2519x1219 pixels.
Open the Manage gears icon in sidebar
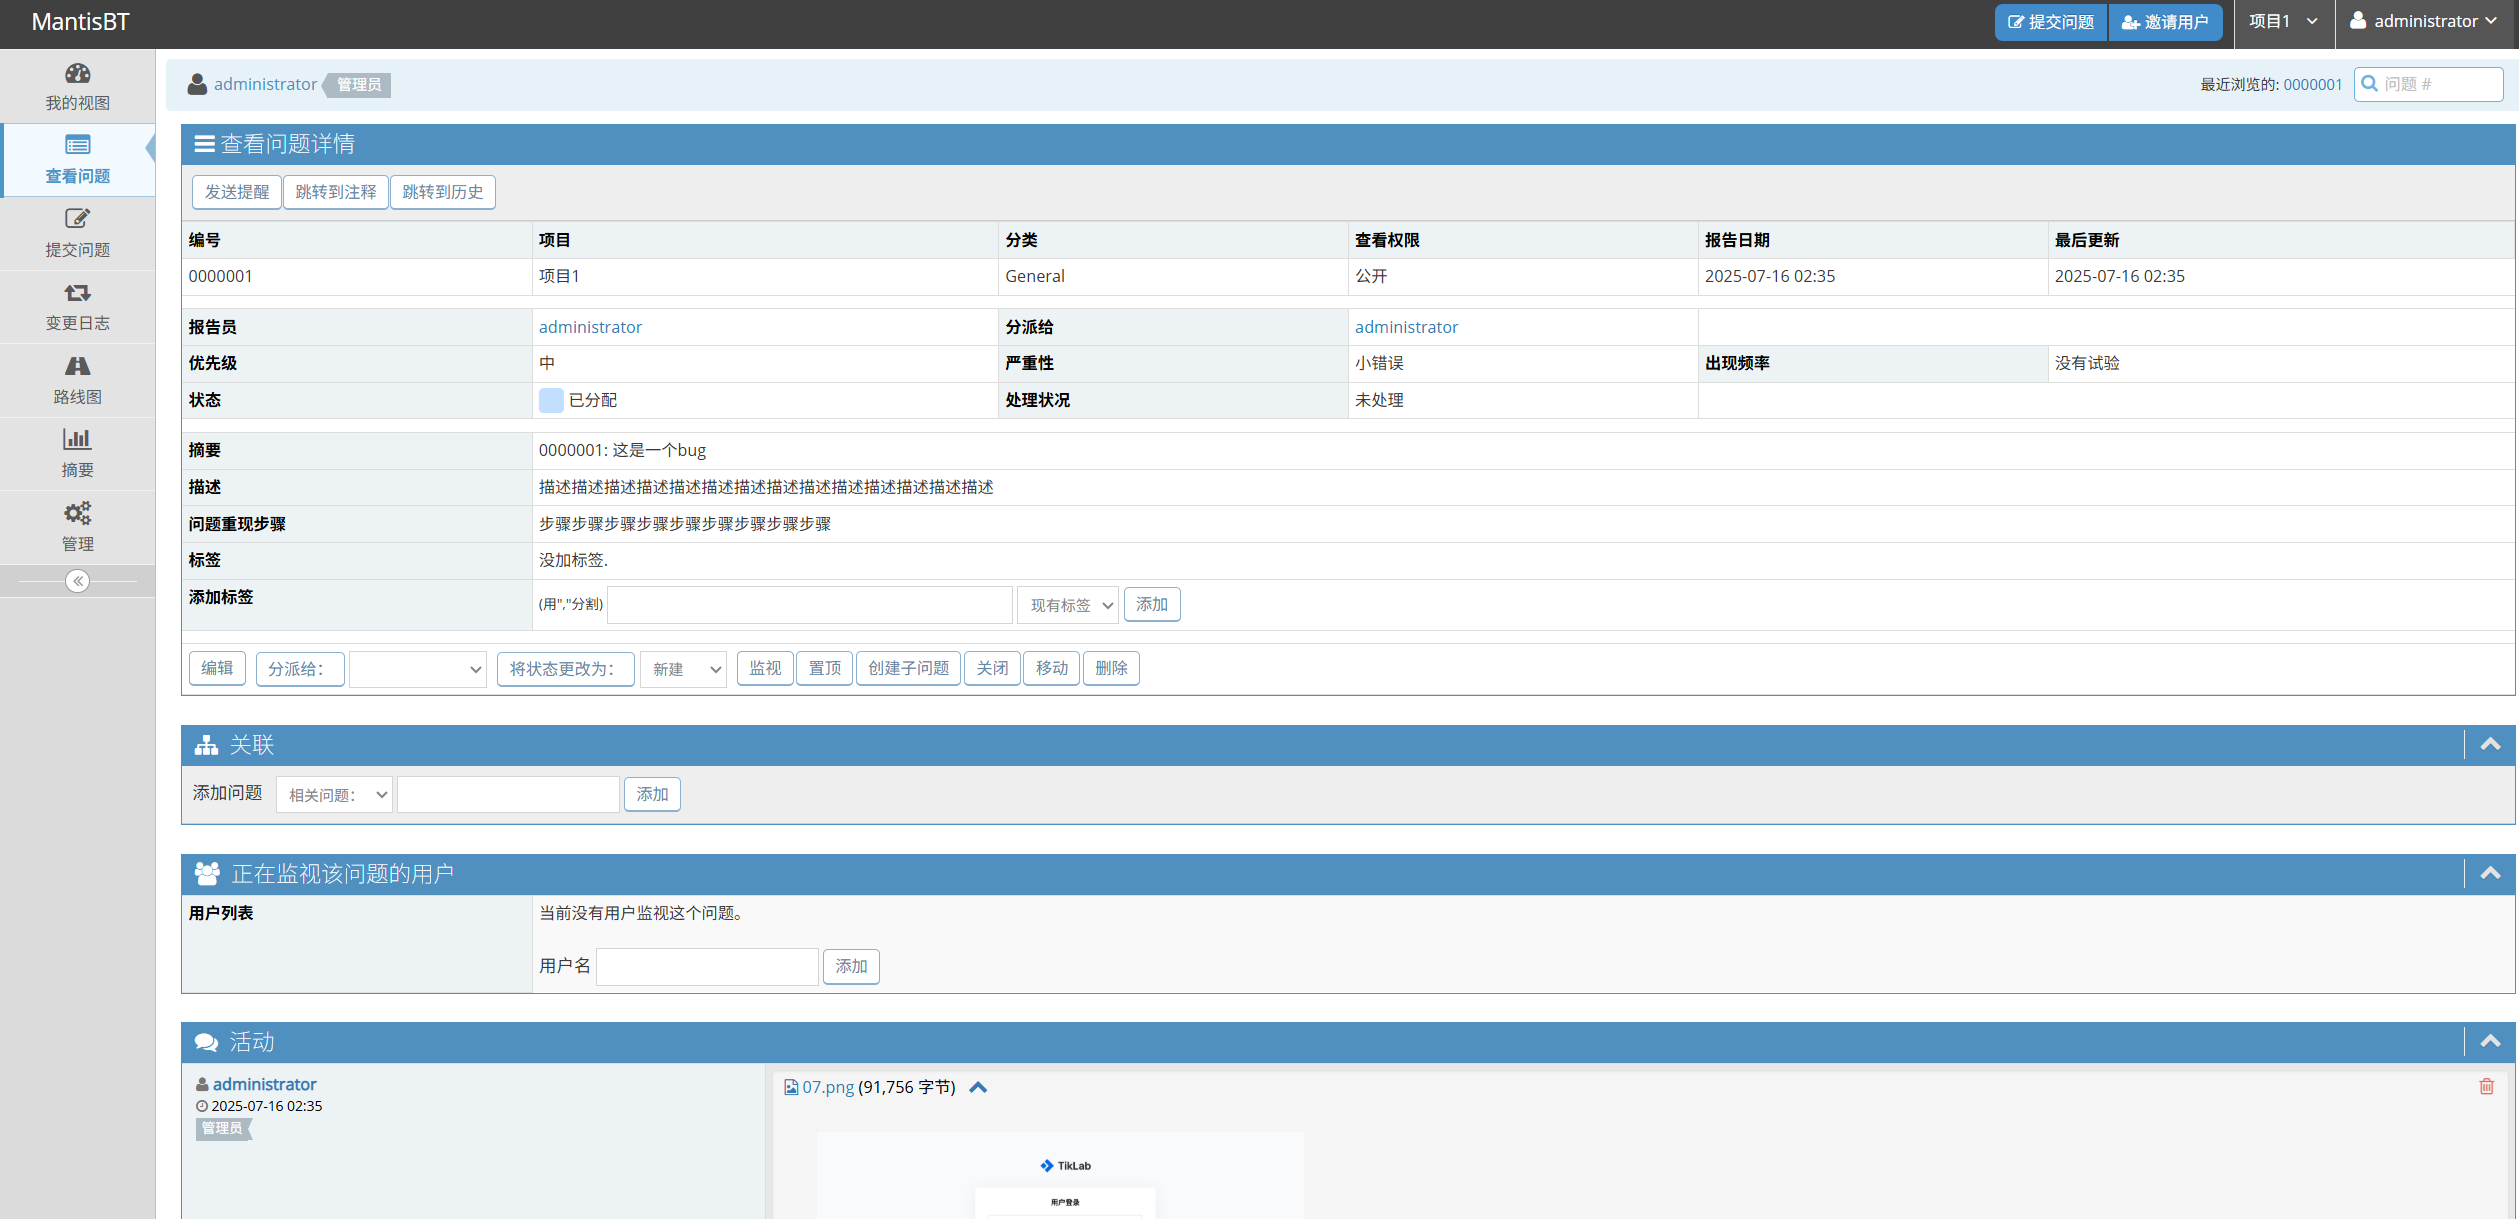(77, 513)
